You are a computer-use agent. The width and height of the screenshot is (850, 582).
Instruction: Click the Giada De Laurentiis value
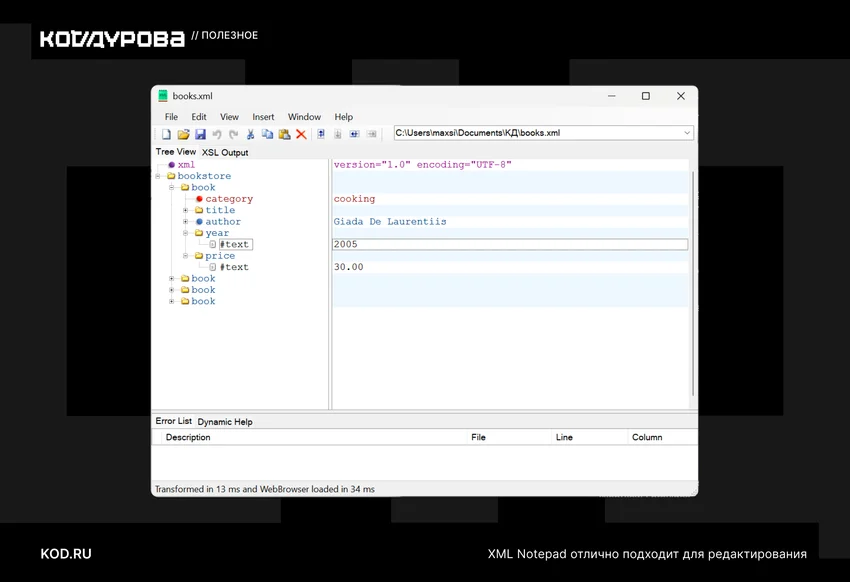pyautogui.click(x=390, y=222)
